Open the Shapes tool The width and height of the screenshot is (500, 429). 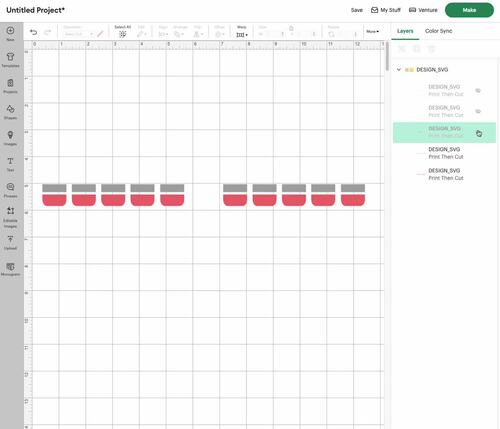coord(10,112)
